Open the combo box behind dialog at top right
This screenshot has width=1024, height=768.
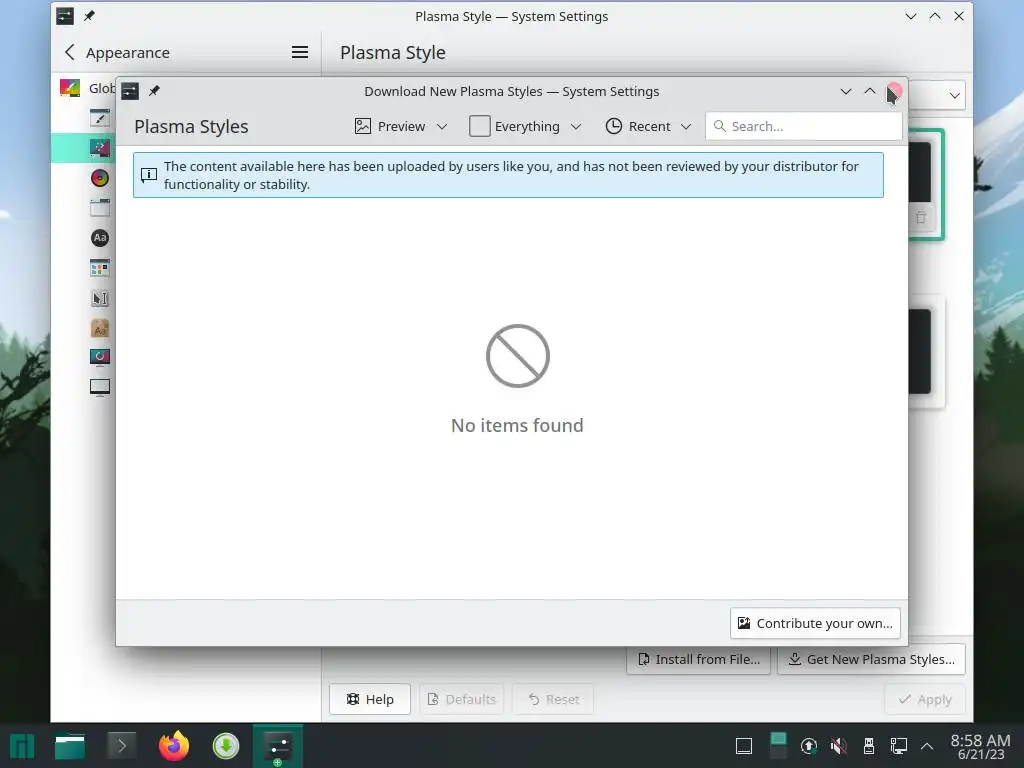935,95
